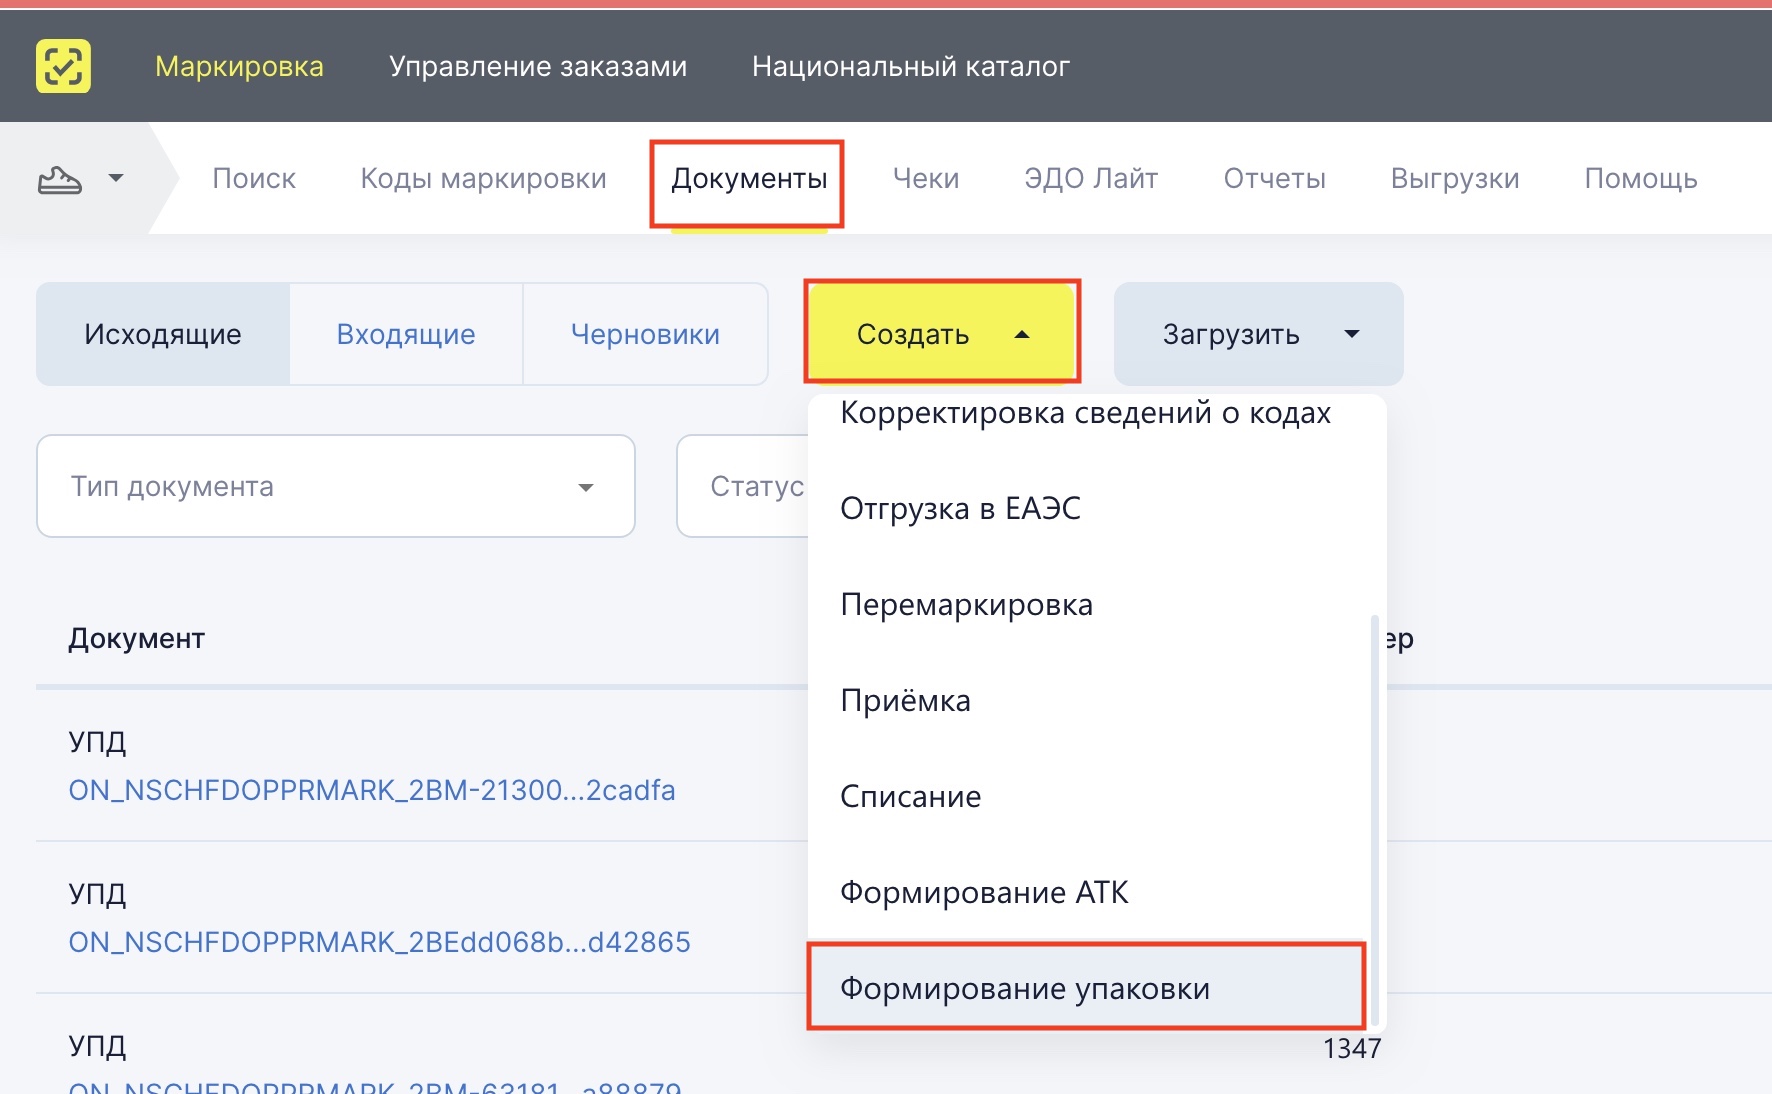Open document ON_NSCHFDOPPRMARK_2BM-21300...2cadfa
Image resolution: width=1772 pixels, height=1094 pixels.
click(x=372, y=790)
